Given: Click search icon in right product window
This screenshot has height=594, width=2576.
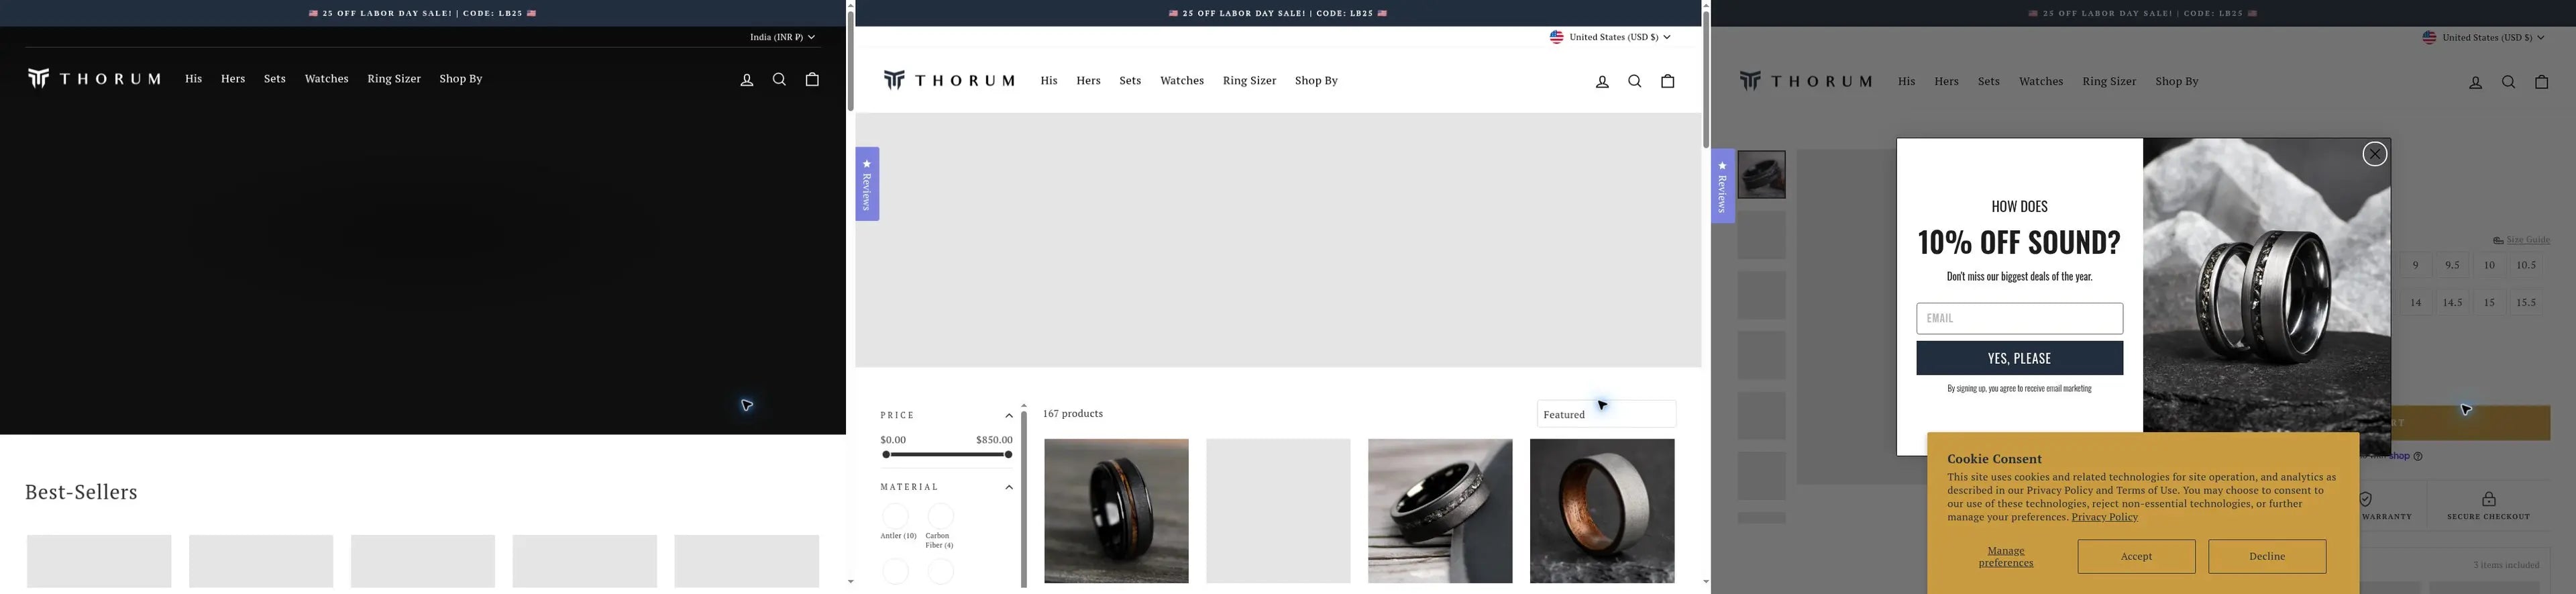Looking at the screenshot, I should point(2508,82).
